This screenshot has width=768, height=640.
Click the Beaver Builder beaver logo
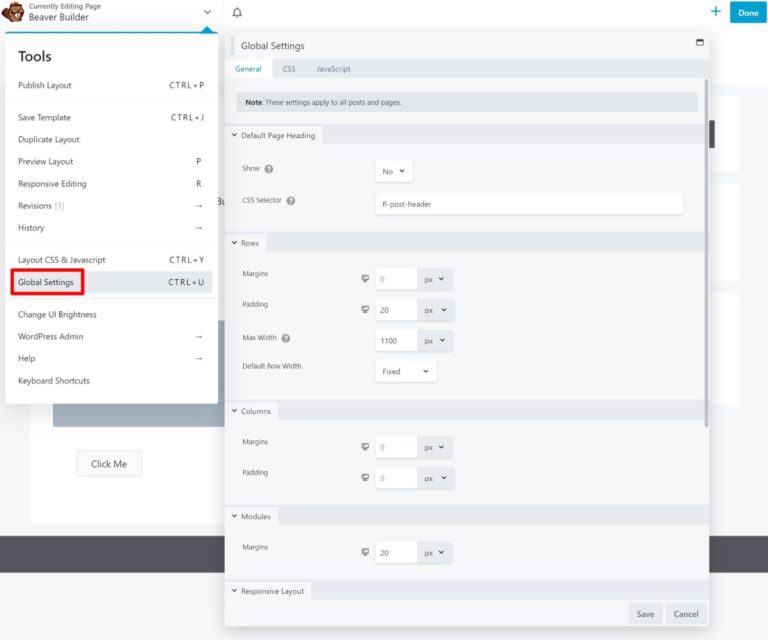[13, 12]
